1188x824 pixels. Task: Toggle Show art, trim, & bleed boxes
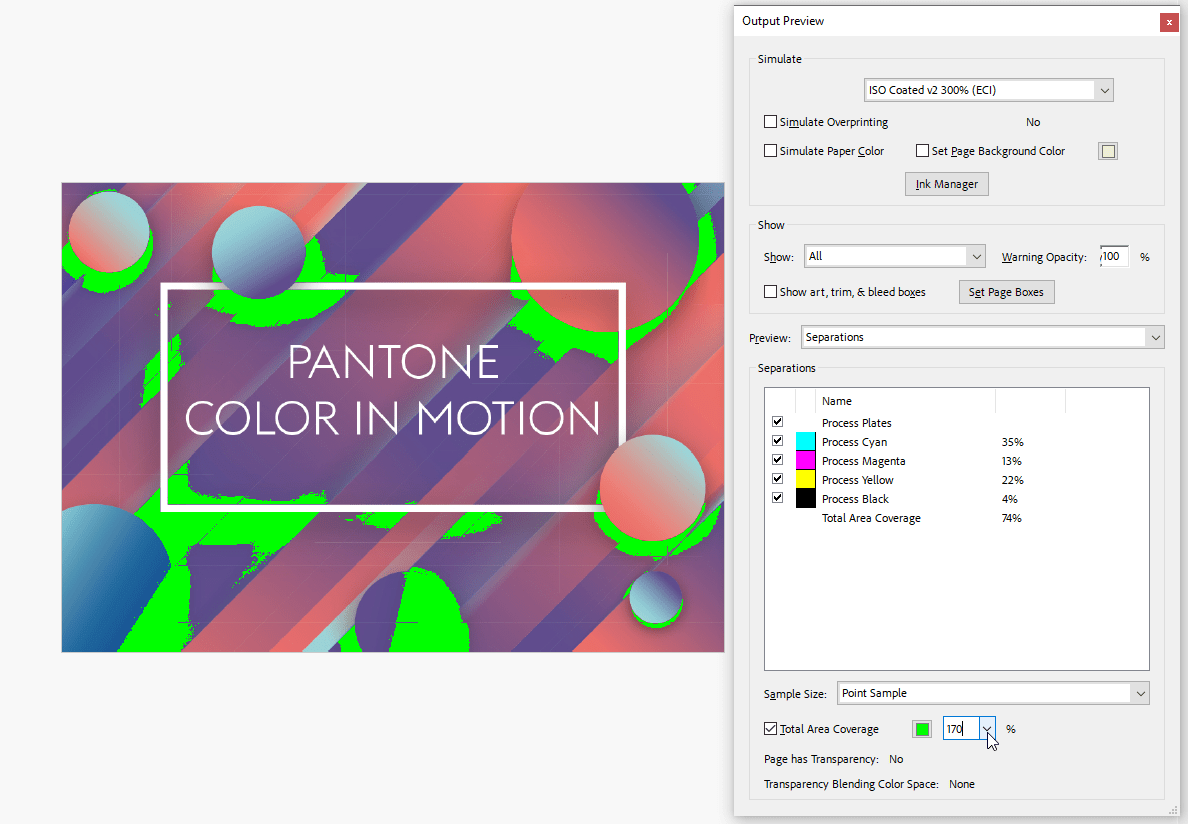pos(770,292)
